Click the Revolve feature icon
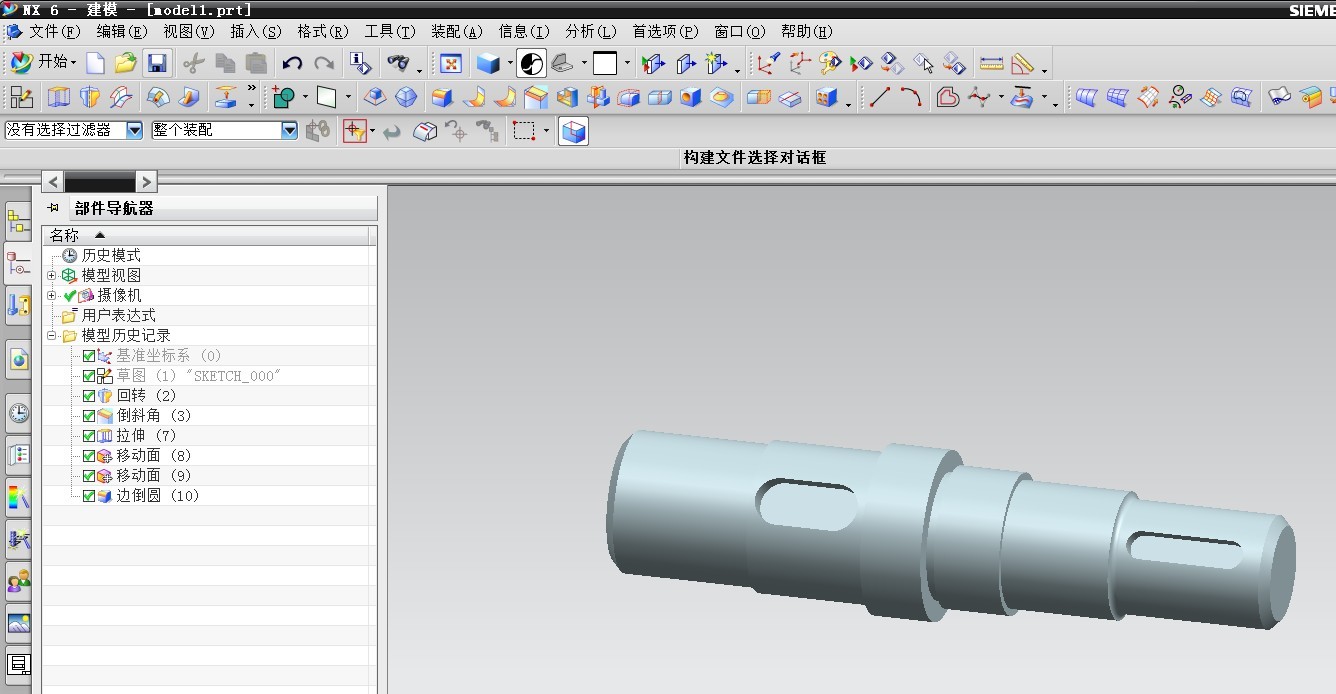The height and width of the screenshot is (694, 1336). (x=90, y=97)
